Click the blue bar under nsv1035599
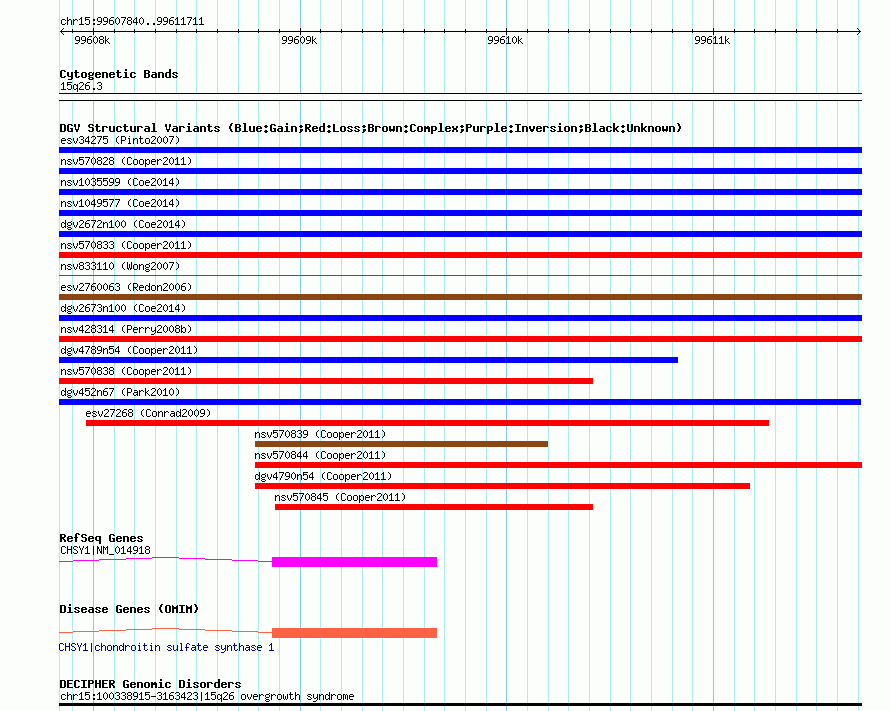 click(x=460, y=192)
